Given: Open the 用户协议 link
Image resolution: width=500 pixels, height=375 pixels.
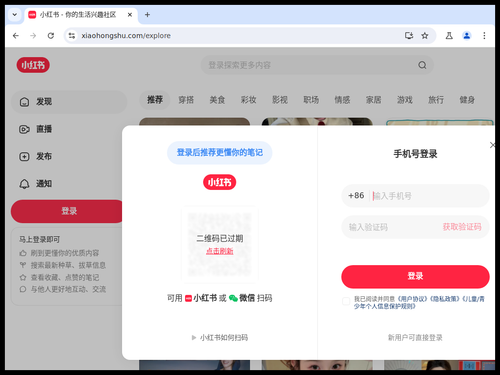Looking at the screenshot, I should click(413, 299).
